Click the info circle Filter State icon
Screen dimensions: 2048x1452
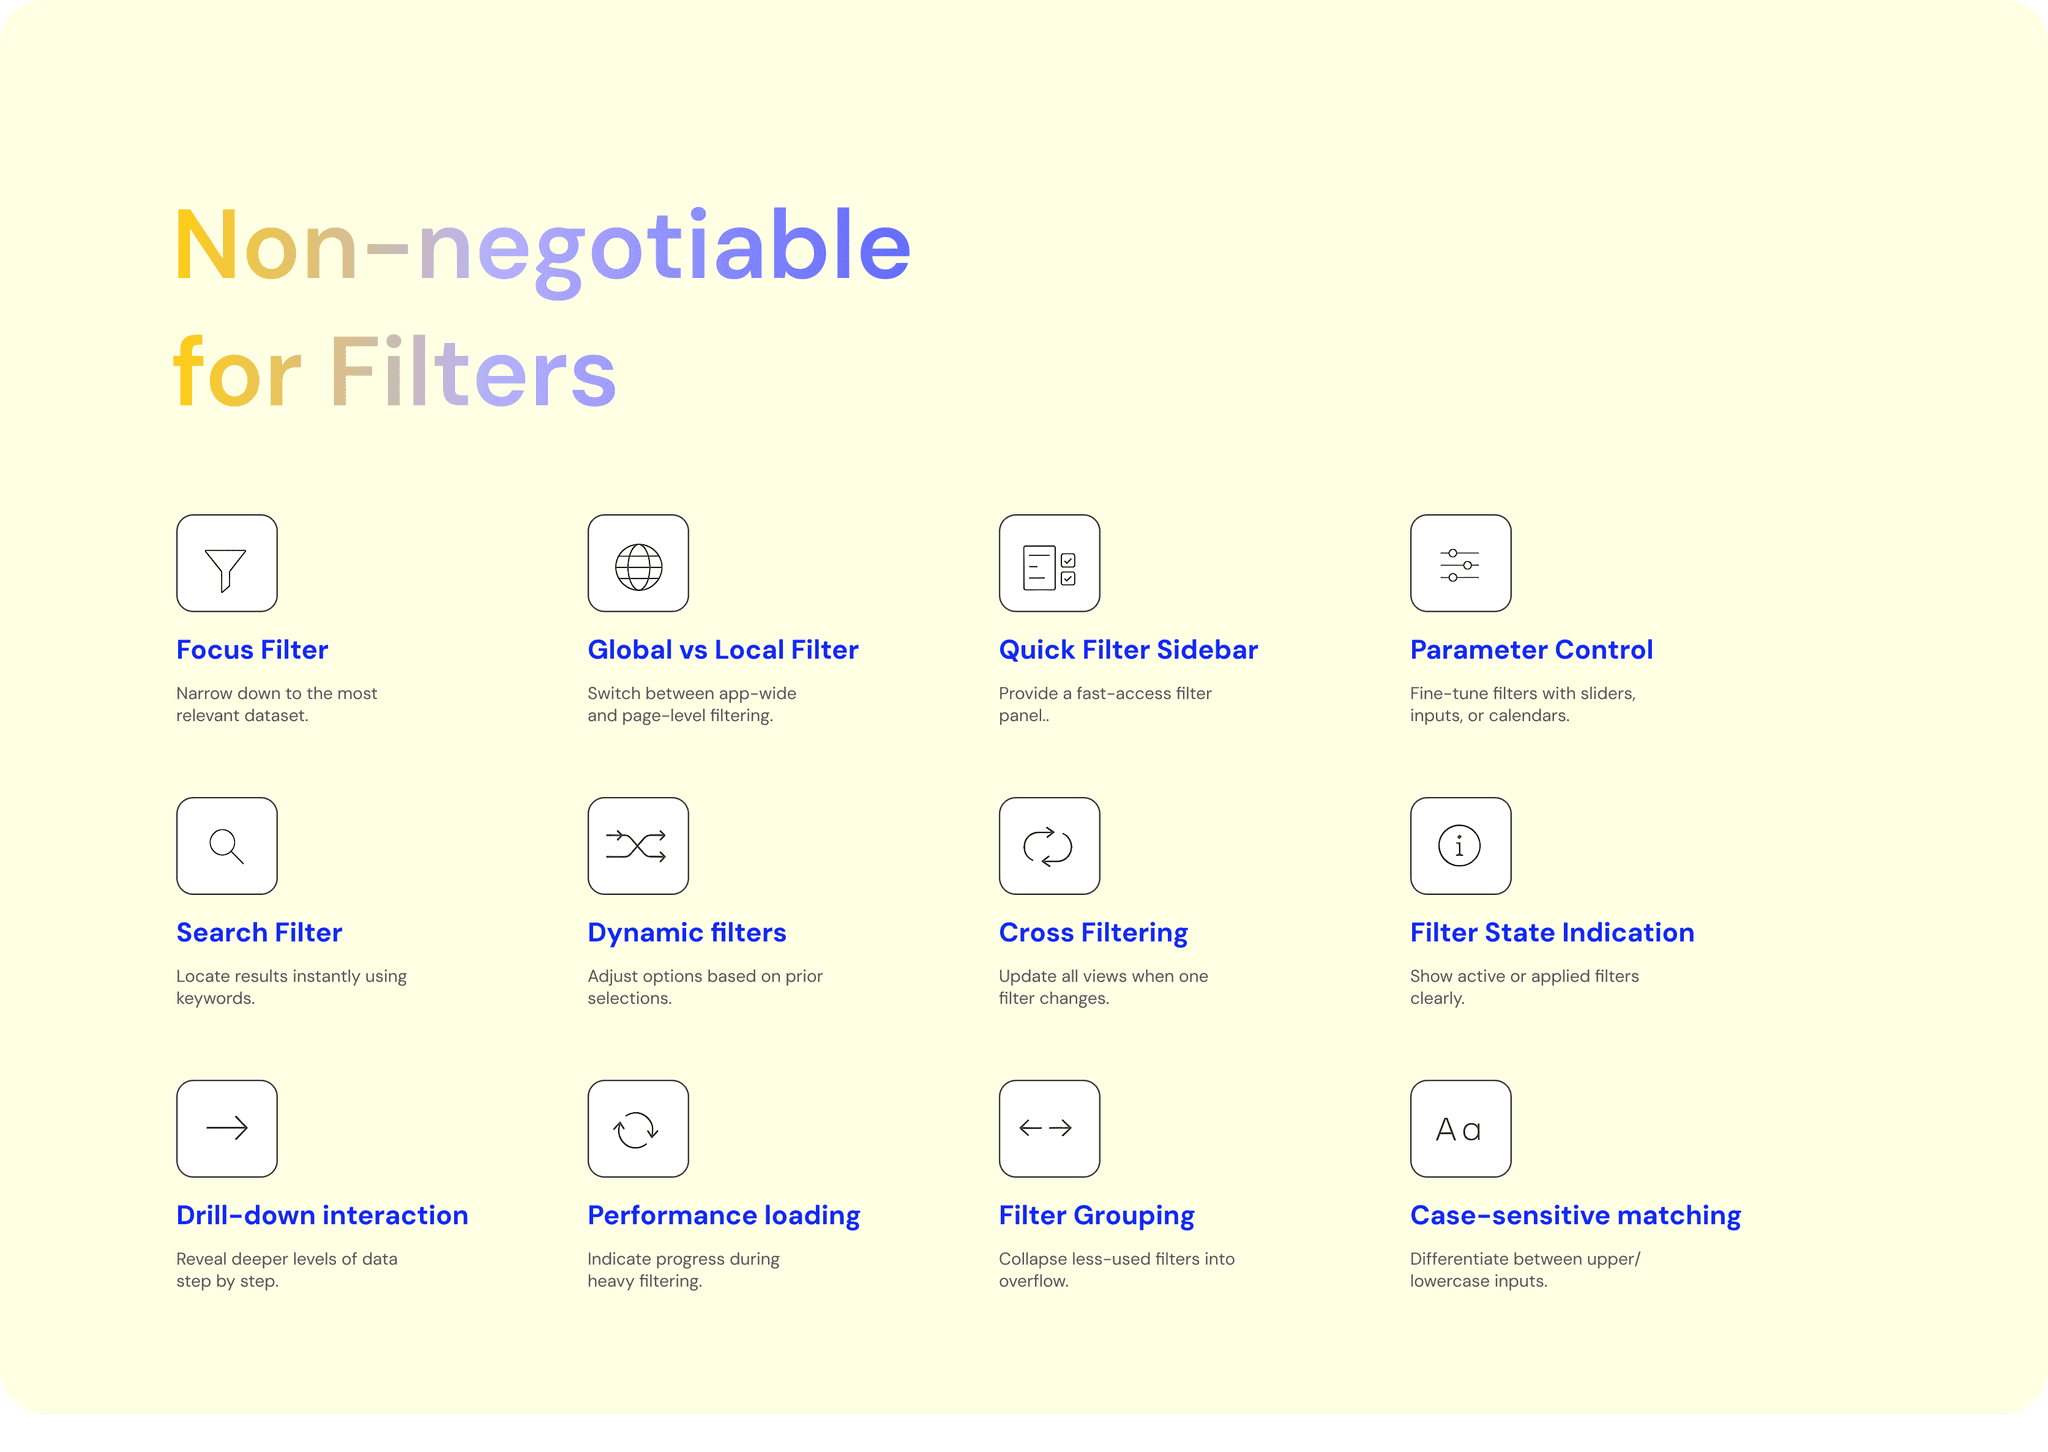coord(1460,846)
